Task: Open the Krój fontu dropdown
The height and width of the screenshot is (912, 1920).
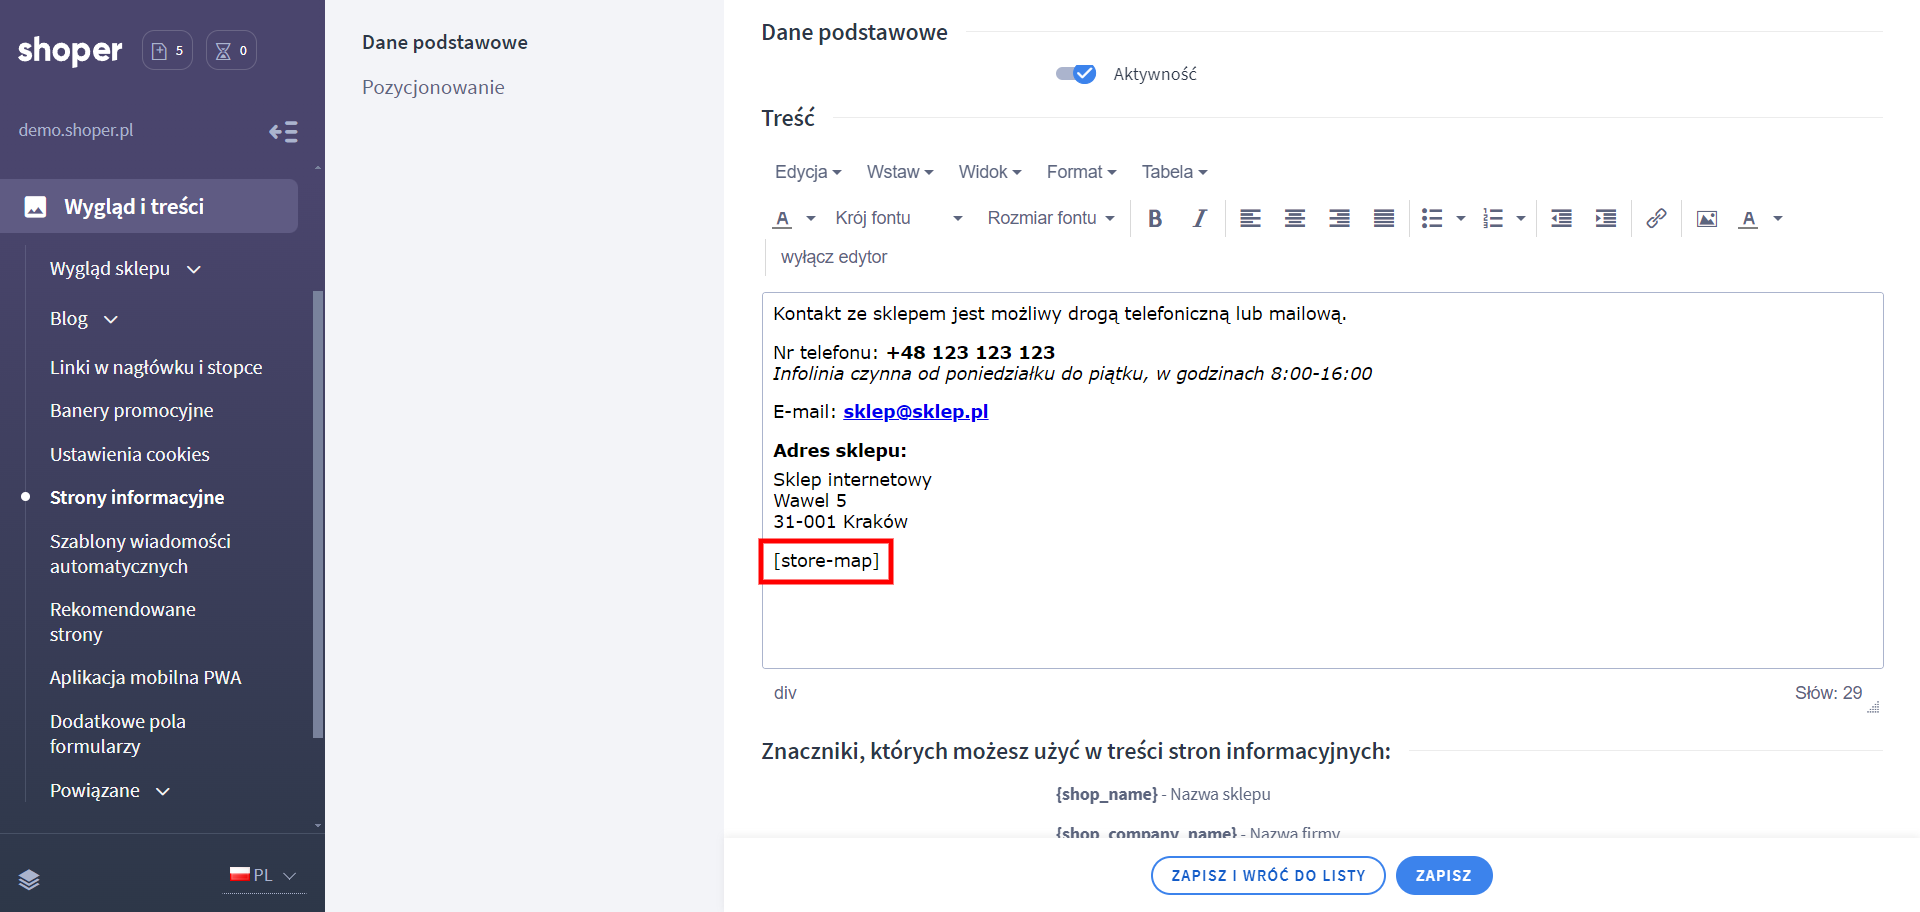Action: [x=898, y=218]
